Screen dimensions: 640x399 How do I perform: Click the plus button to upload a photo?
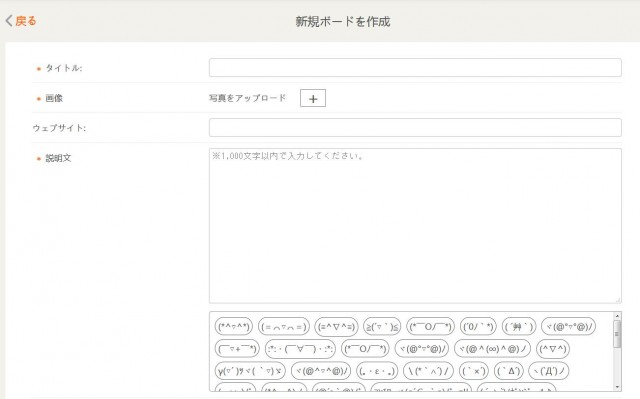(x=313, y=98)
